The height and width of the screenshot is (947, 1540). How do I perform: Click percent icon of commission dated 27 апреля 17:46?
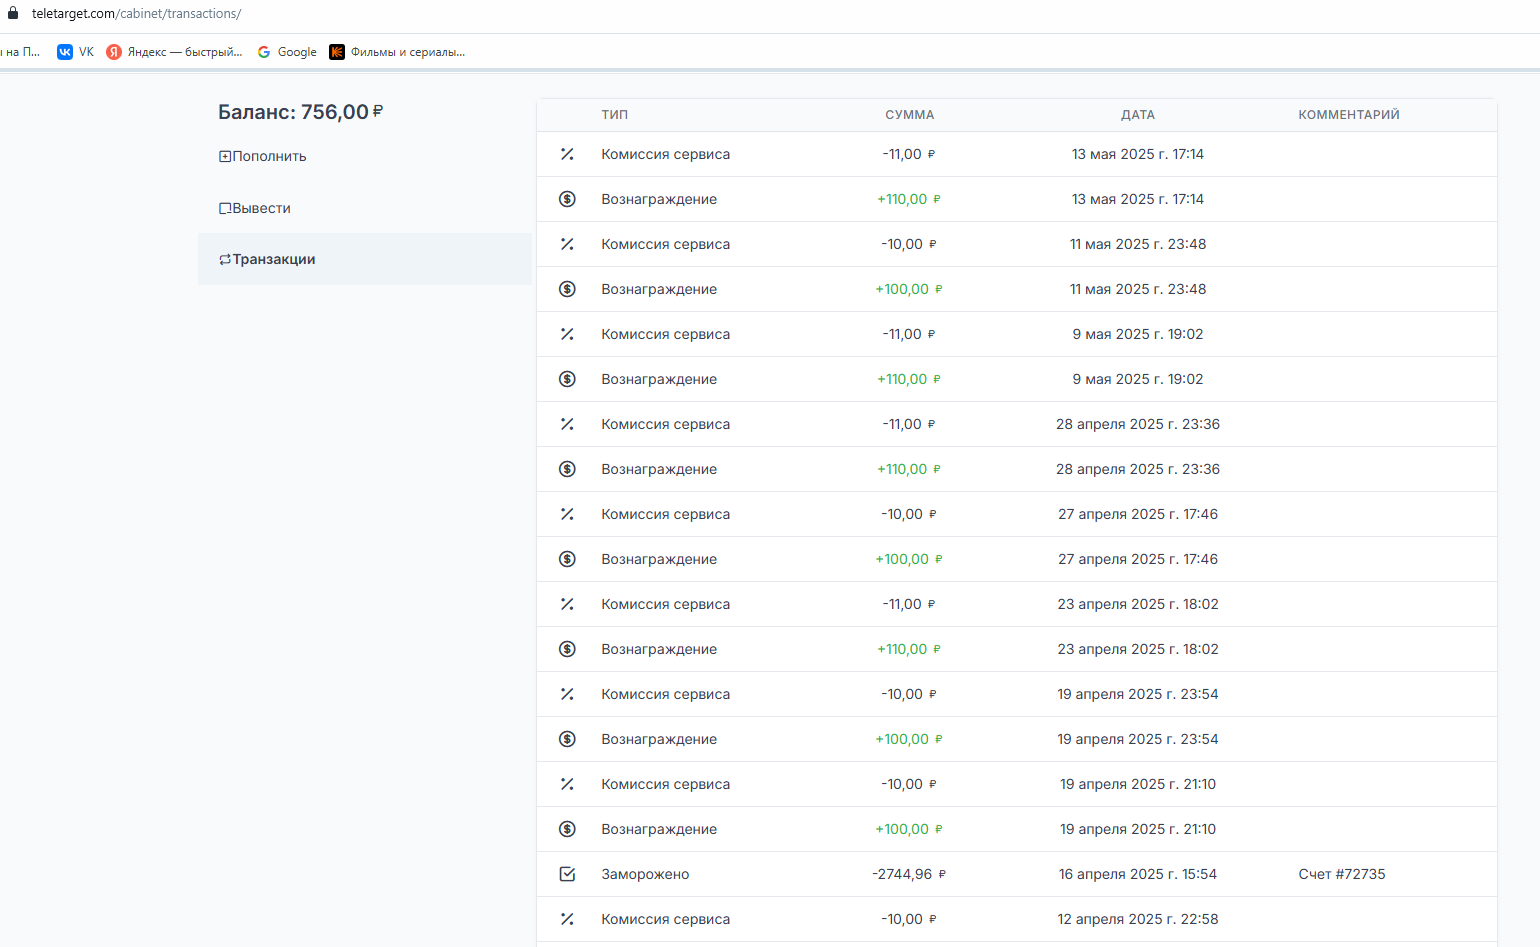tap(567, 514)
